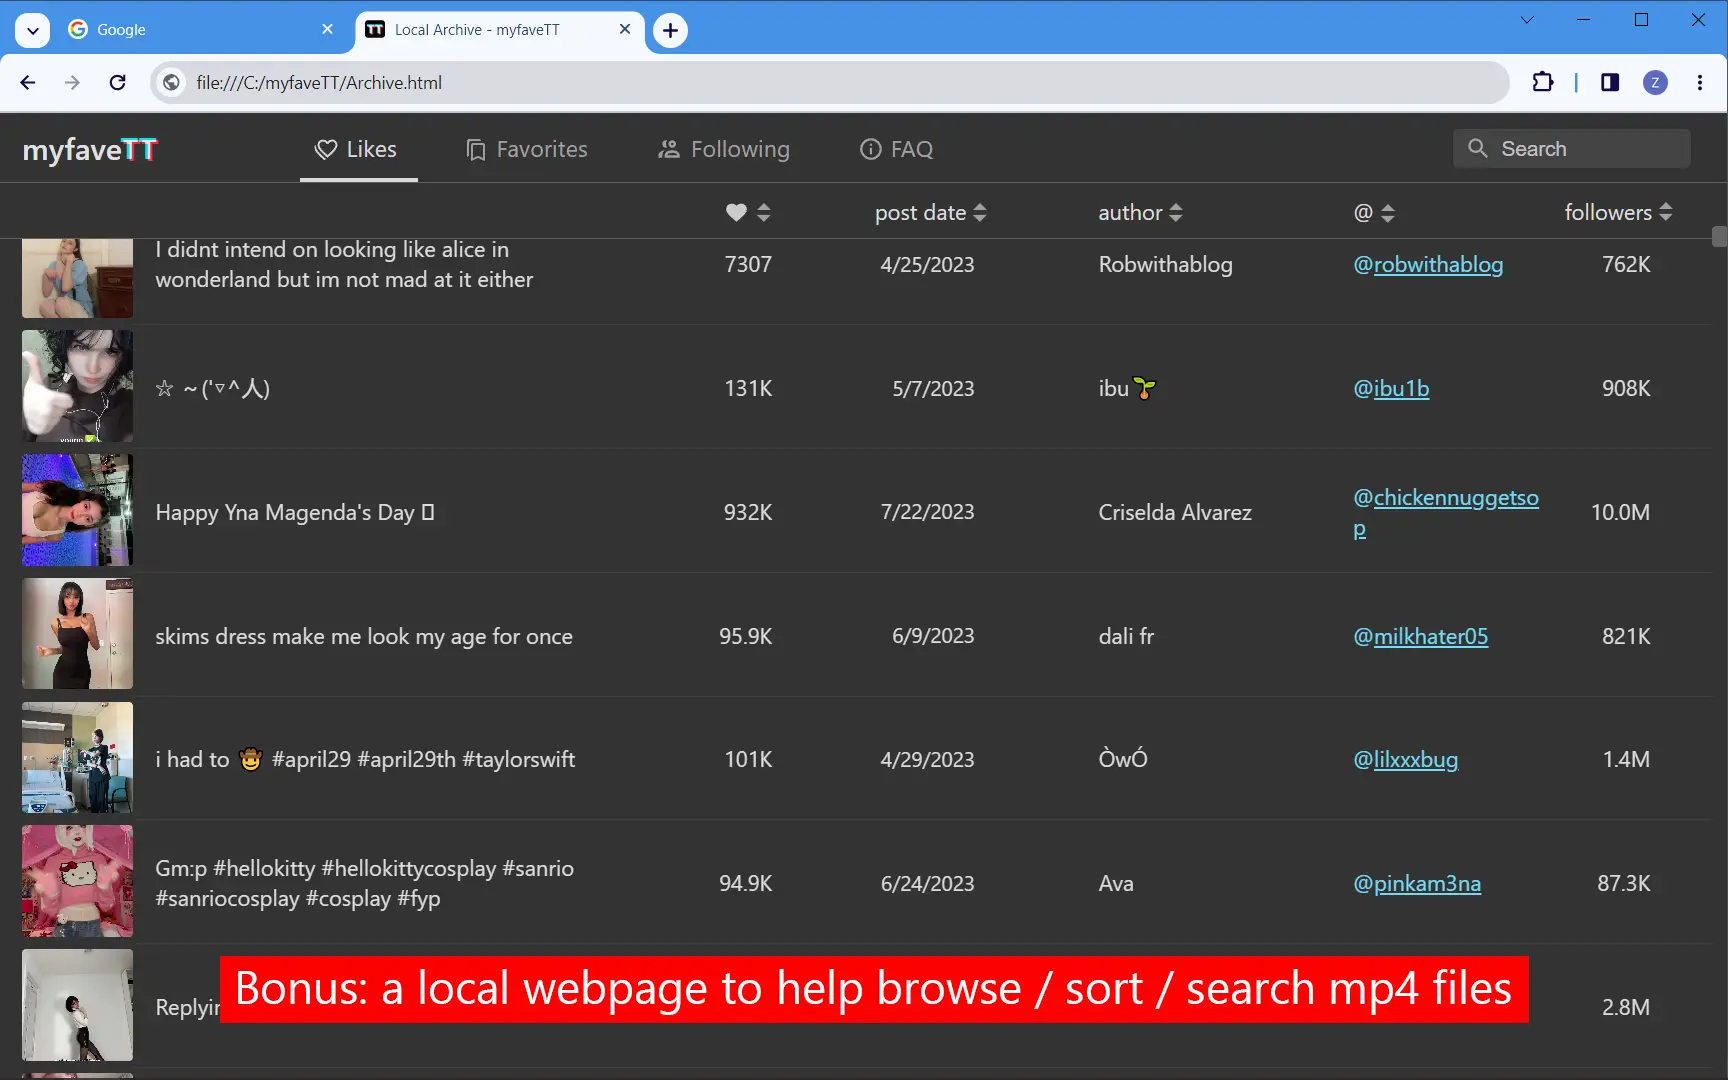
Task: Click the search magnifier icon
Action: pyautogui.click(x=1478, y=148)
